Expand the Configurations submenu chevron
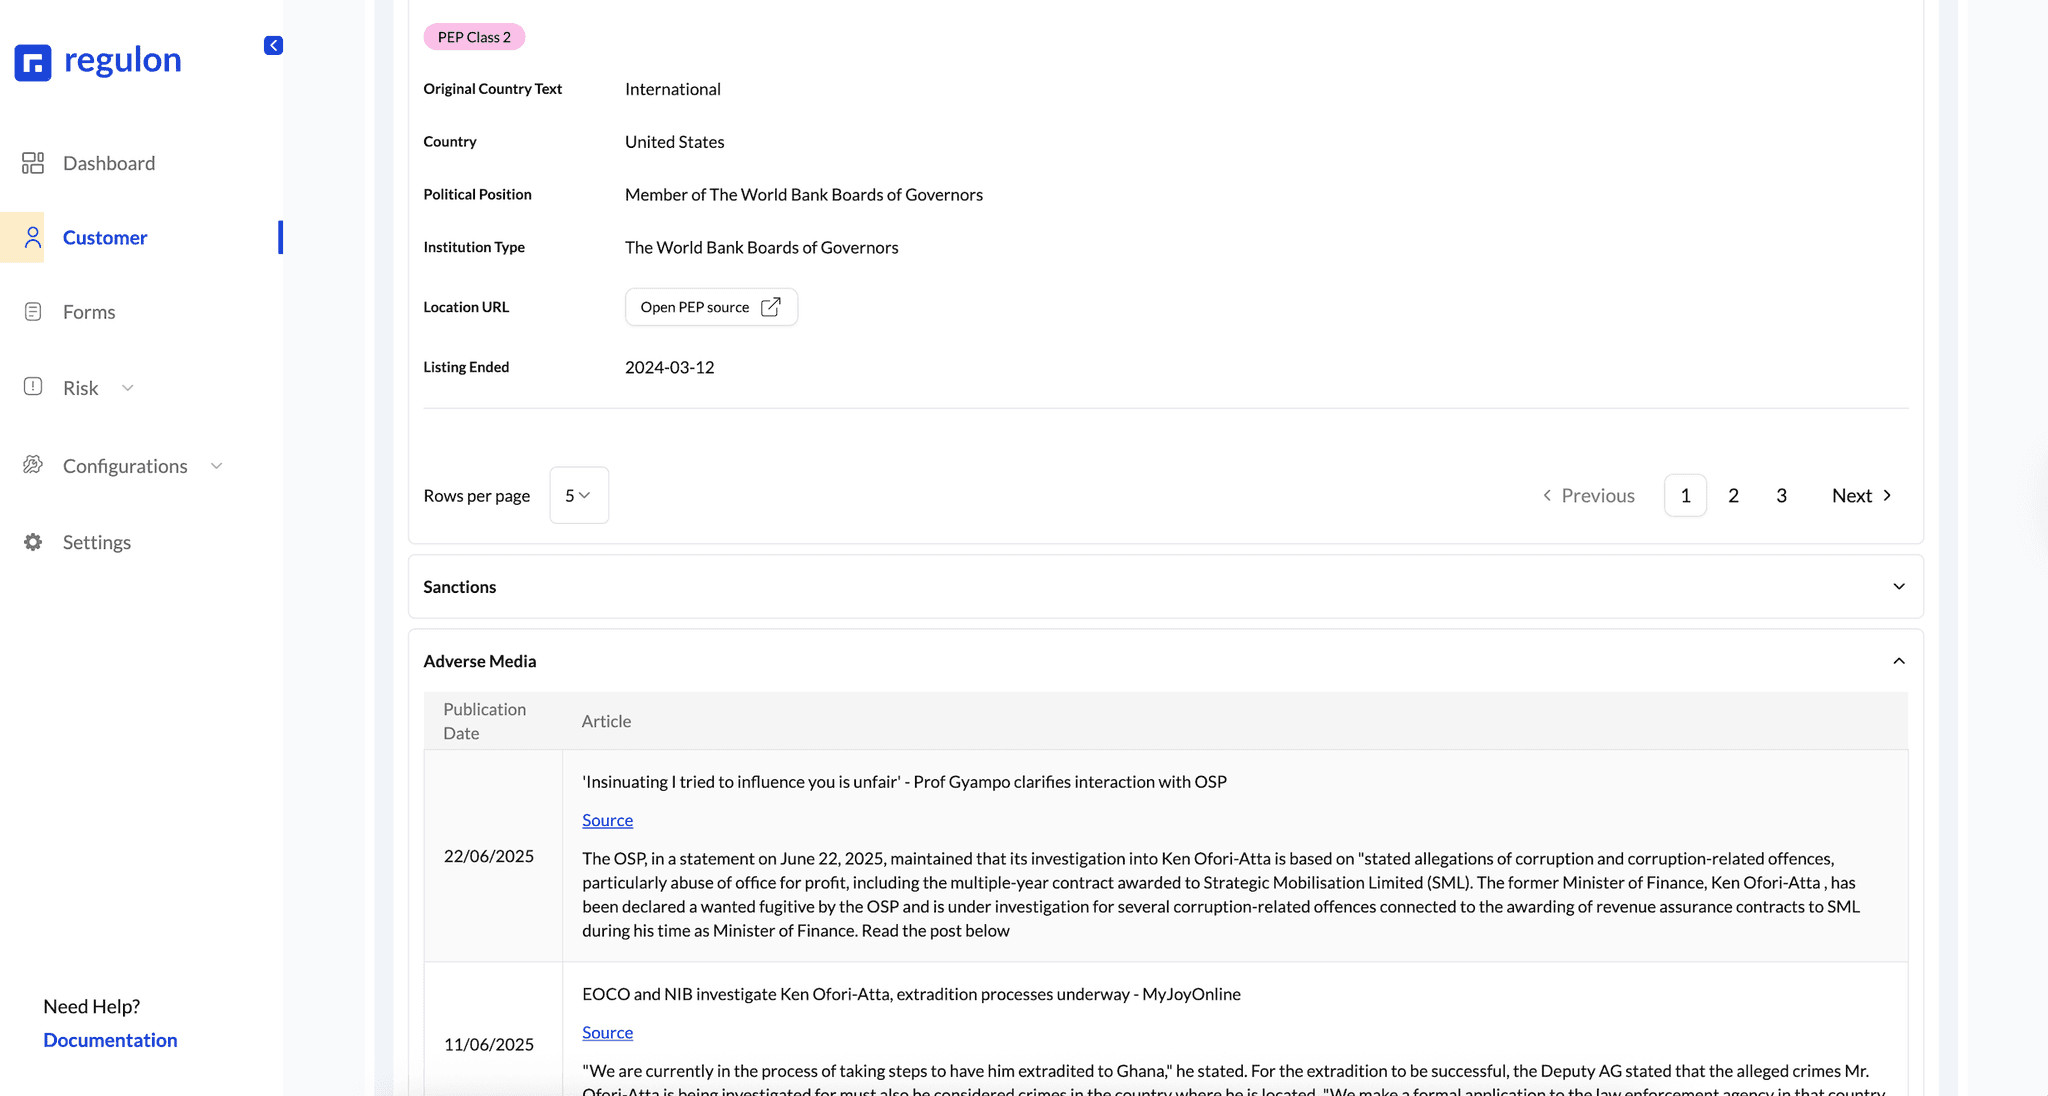This screenshot has width=2048, height=1096. pos(216,466)
